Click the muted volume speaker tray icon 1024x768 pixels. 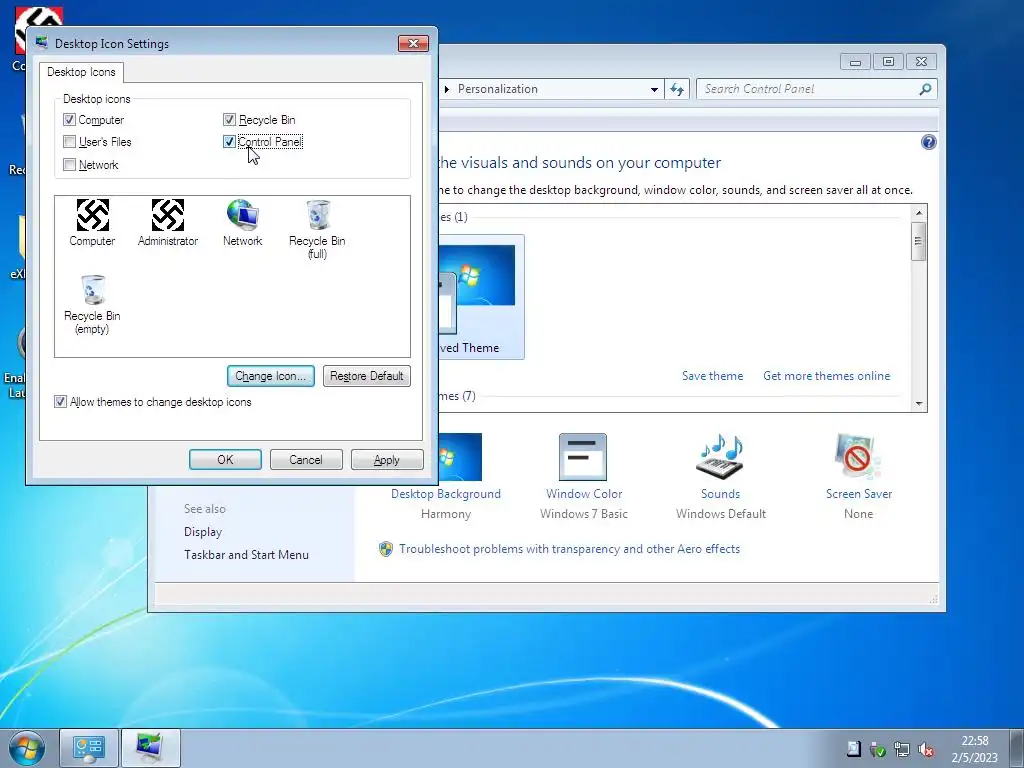point(925,750)
